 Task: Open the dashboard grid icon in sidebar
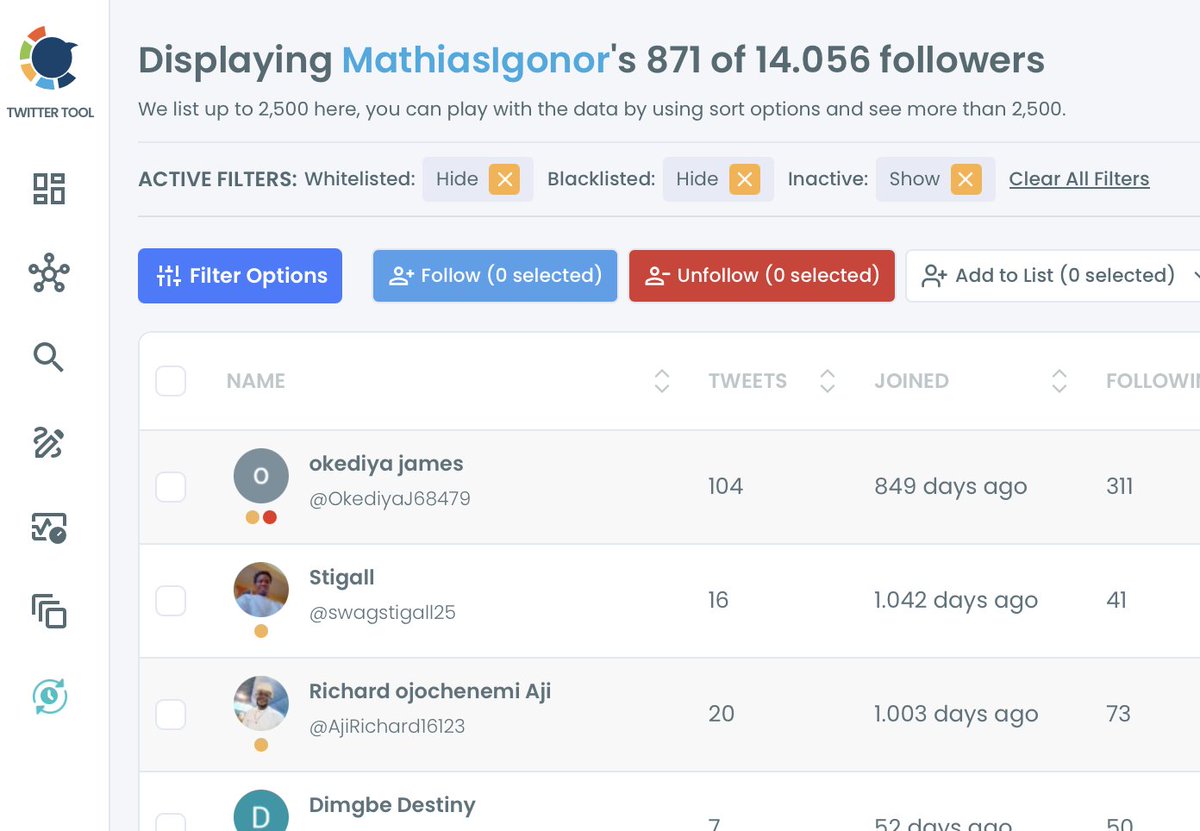click(49, 189)
